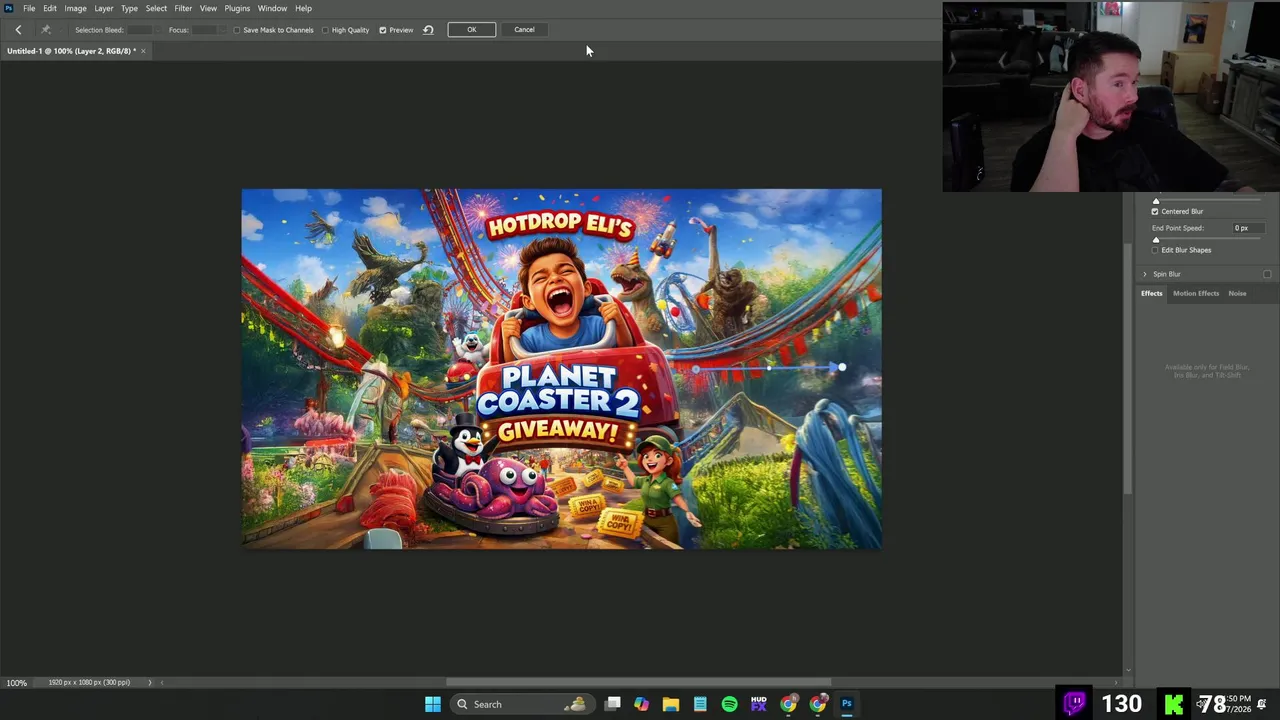Open the Edit menu
Viewport: 1280px width, 720px height.
[50, 8]
